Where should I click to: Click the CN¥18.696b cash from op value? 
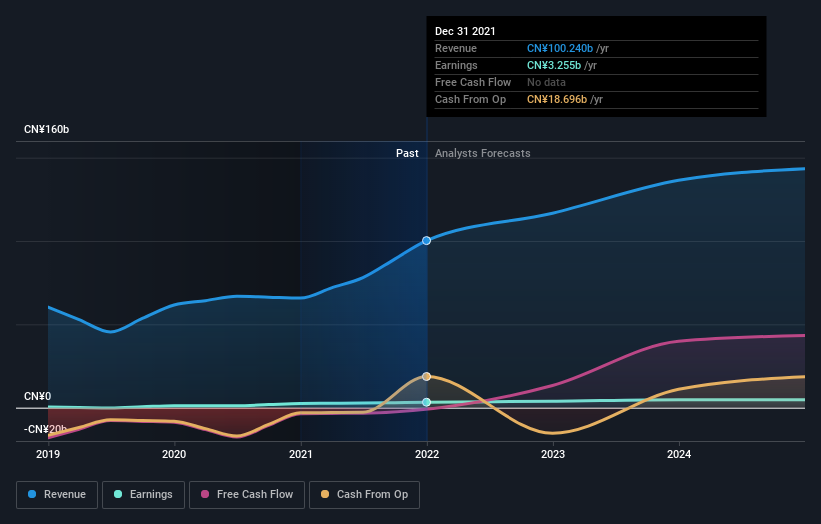click(557, 99)
